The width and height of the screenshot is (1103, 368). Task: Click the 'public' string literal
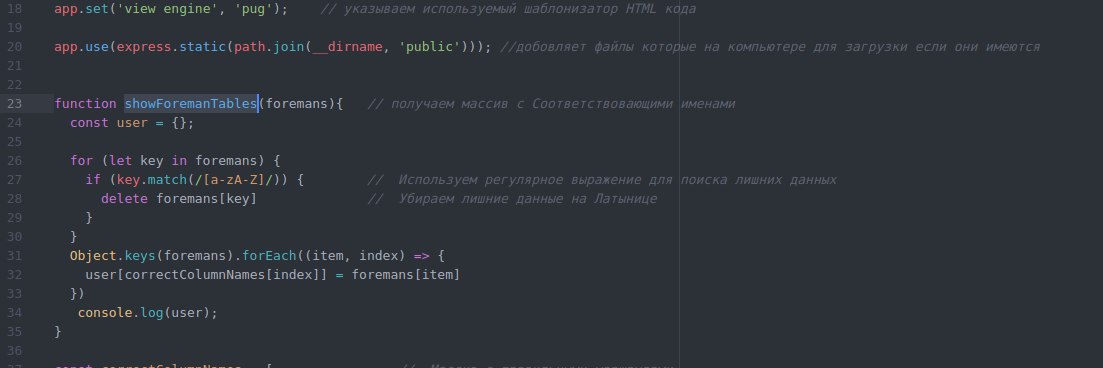(x=431, y=47)
